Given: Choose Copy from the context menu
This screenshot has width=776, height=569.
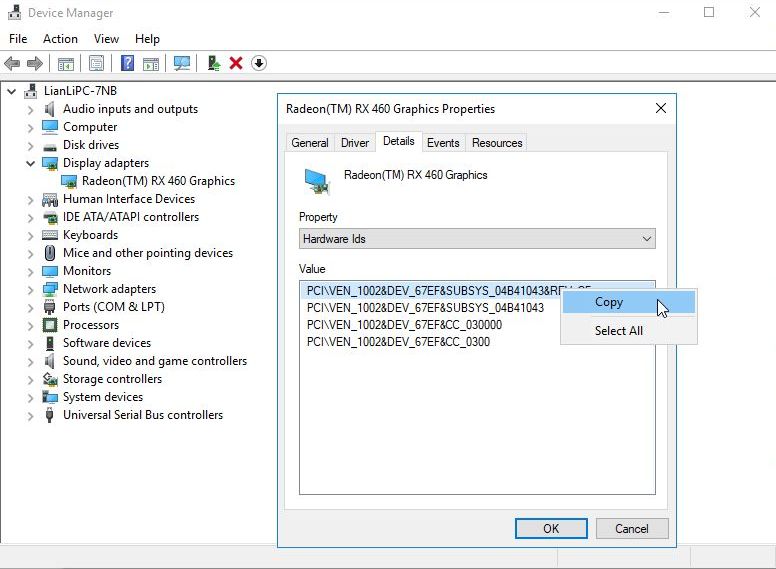Looking at the screenshot, I should coord(629,302).
